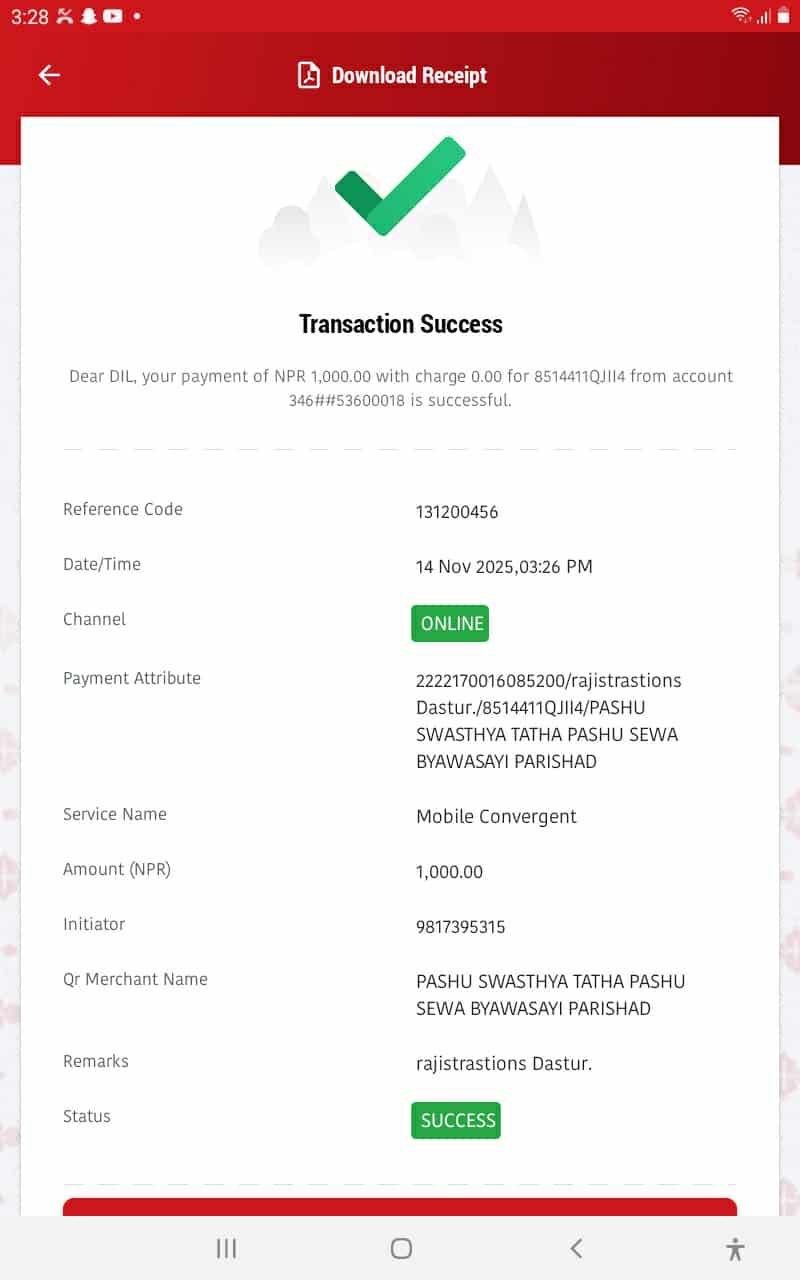Tap the SUCCESS status badge
The height and width of the screenshot is (1280, 800).
tap(456, 1120)
